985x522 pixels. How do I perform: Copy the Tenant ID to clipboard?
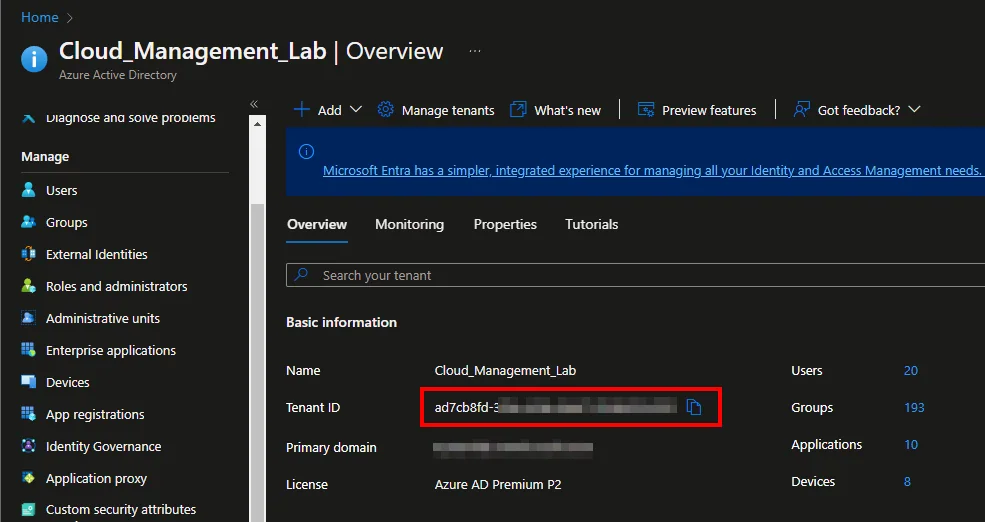click(694, 407)
